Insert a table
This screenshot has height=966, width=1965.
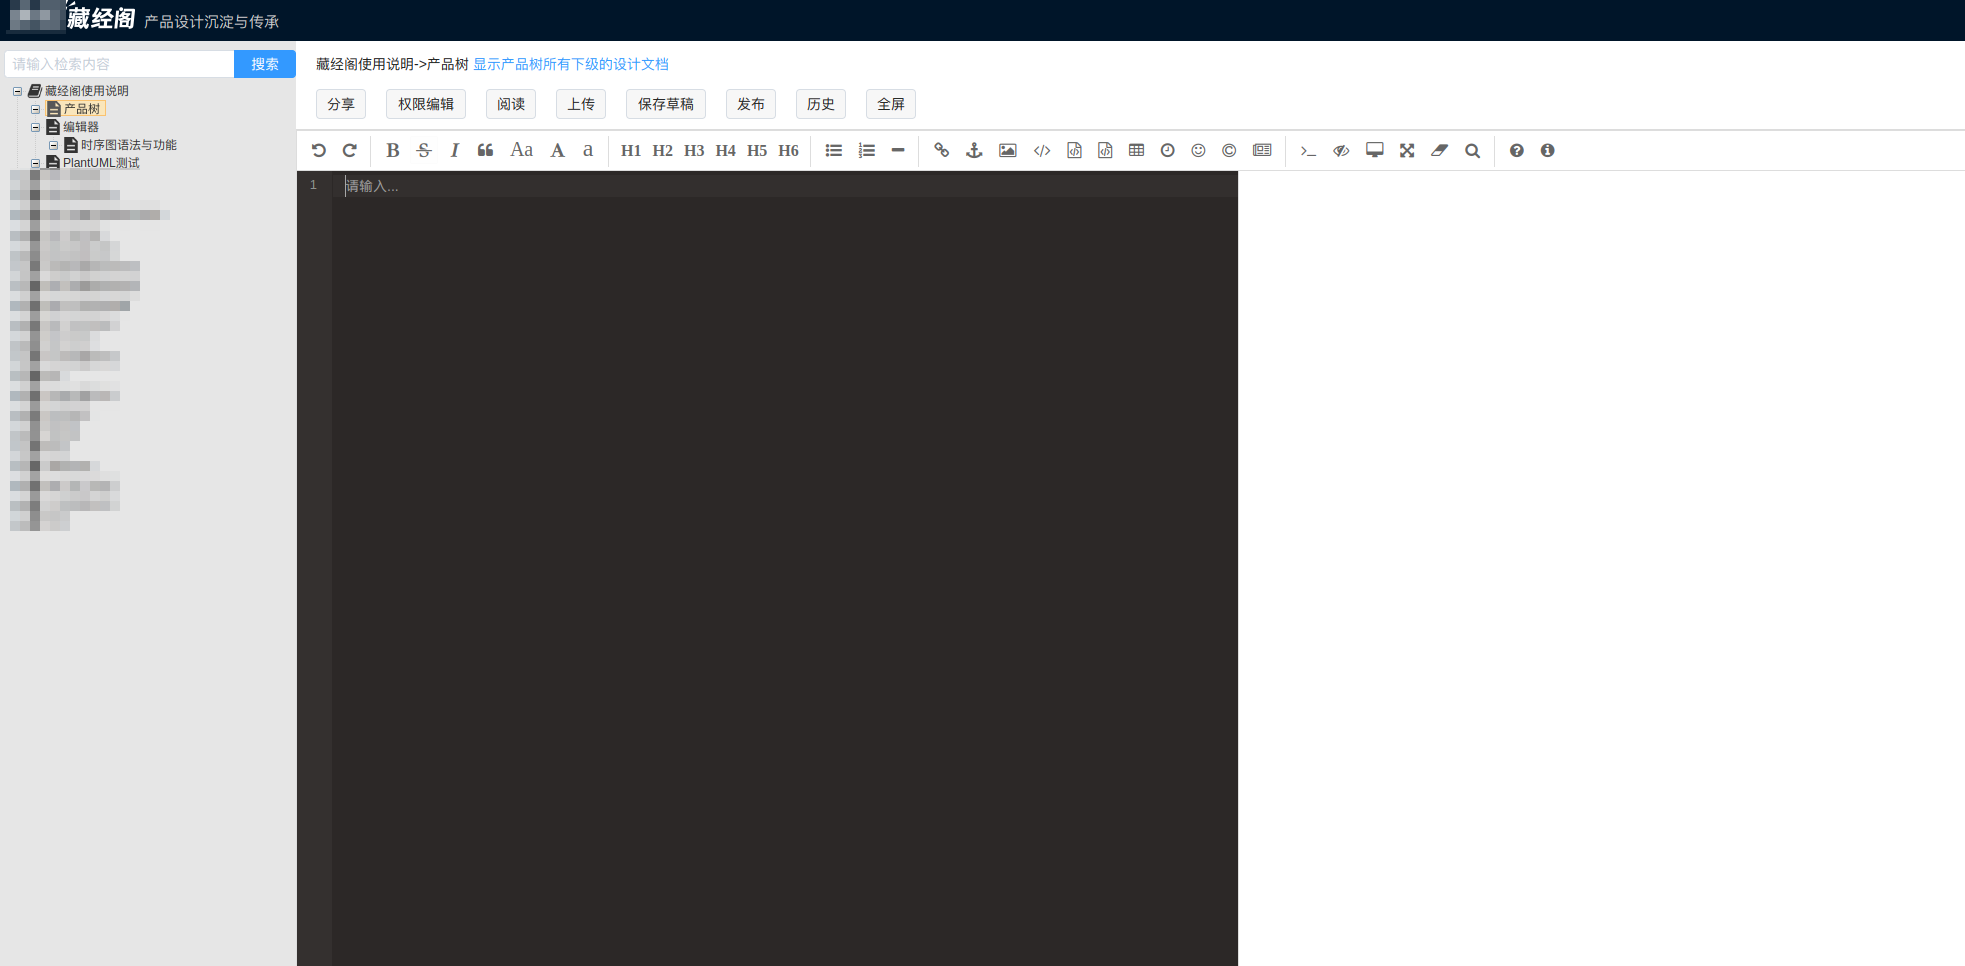(x=1137, y=150)
